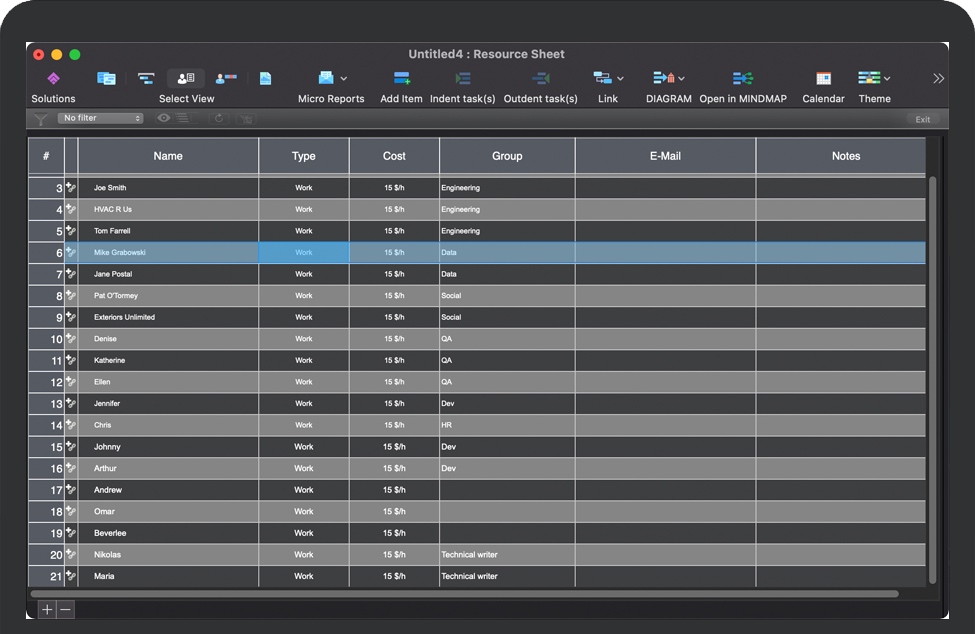975x634 pixels.
Task: Open the Solutions panel
Action: click(53, 79)
